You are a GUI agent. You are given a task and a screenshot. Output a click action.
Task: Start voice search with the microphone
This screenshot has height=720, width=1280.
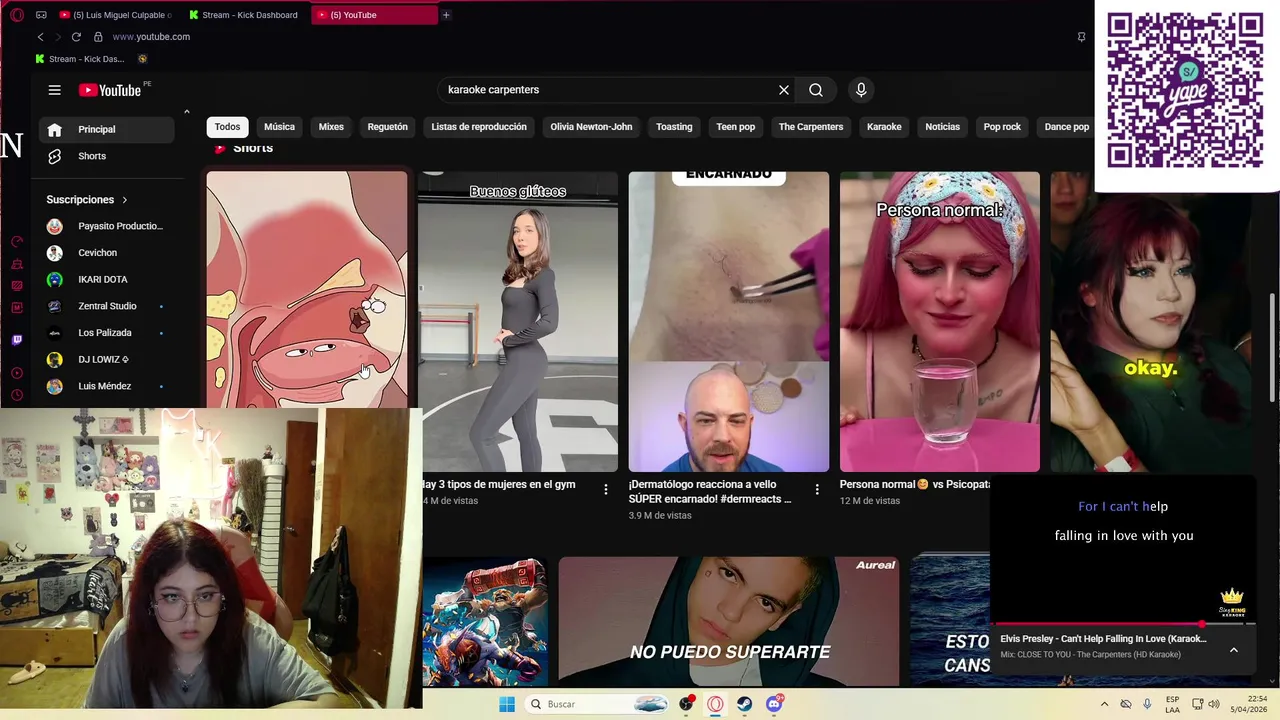[x=861, y=90]
